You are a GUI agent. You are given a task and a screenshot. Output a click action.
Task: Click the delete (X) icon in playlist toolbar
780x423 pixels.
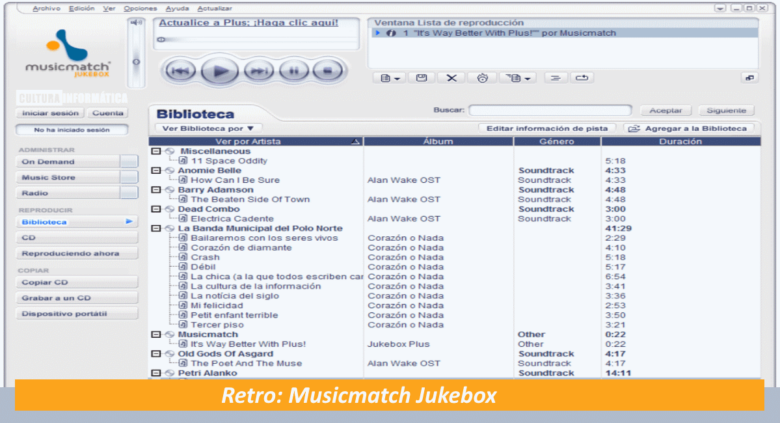point(452,77)
